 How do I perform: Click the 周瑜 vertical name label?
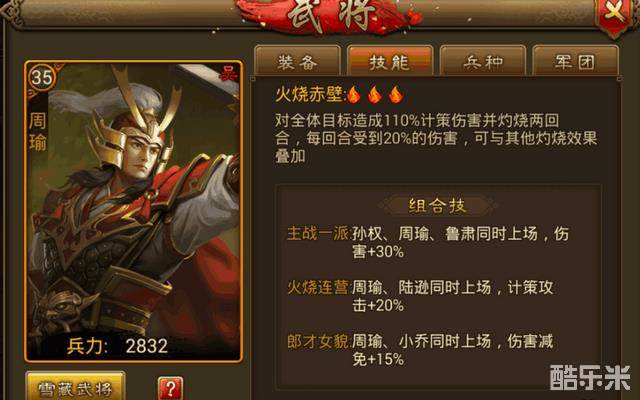click(38, 131)
